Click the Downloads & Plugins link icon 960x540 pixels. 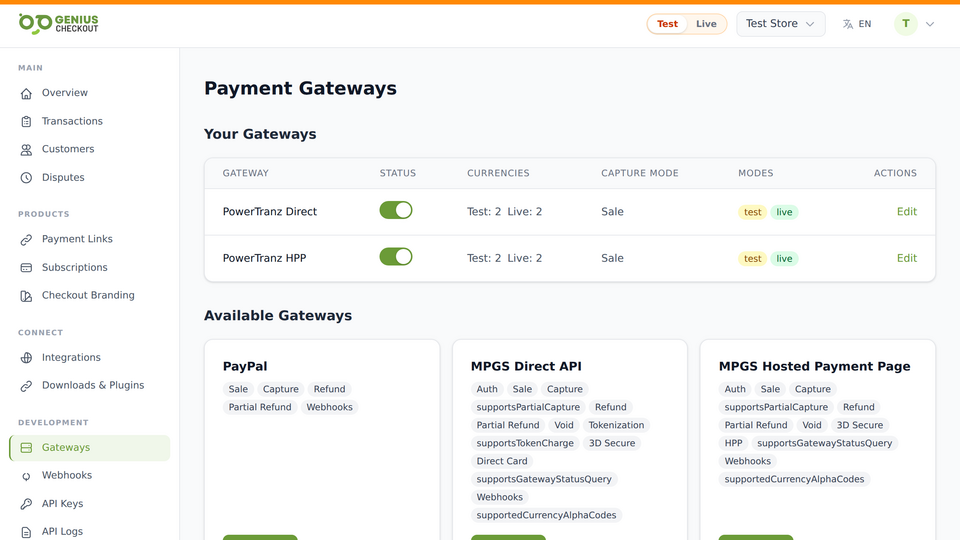click(26, 386)
